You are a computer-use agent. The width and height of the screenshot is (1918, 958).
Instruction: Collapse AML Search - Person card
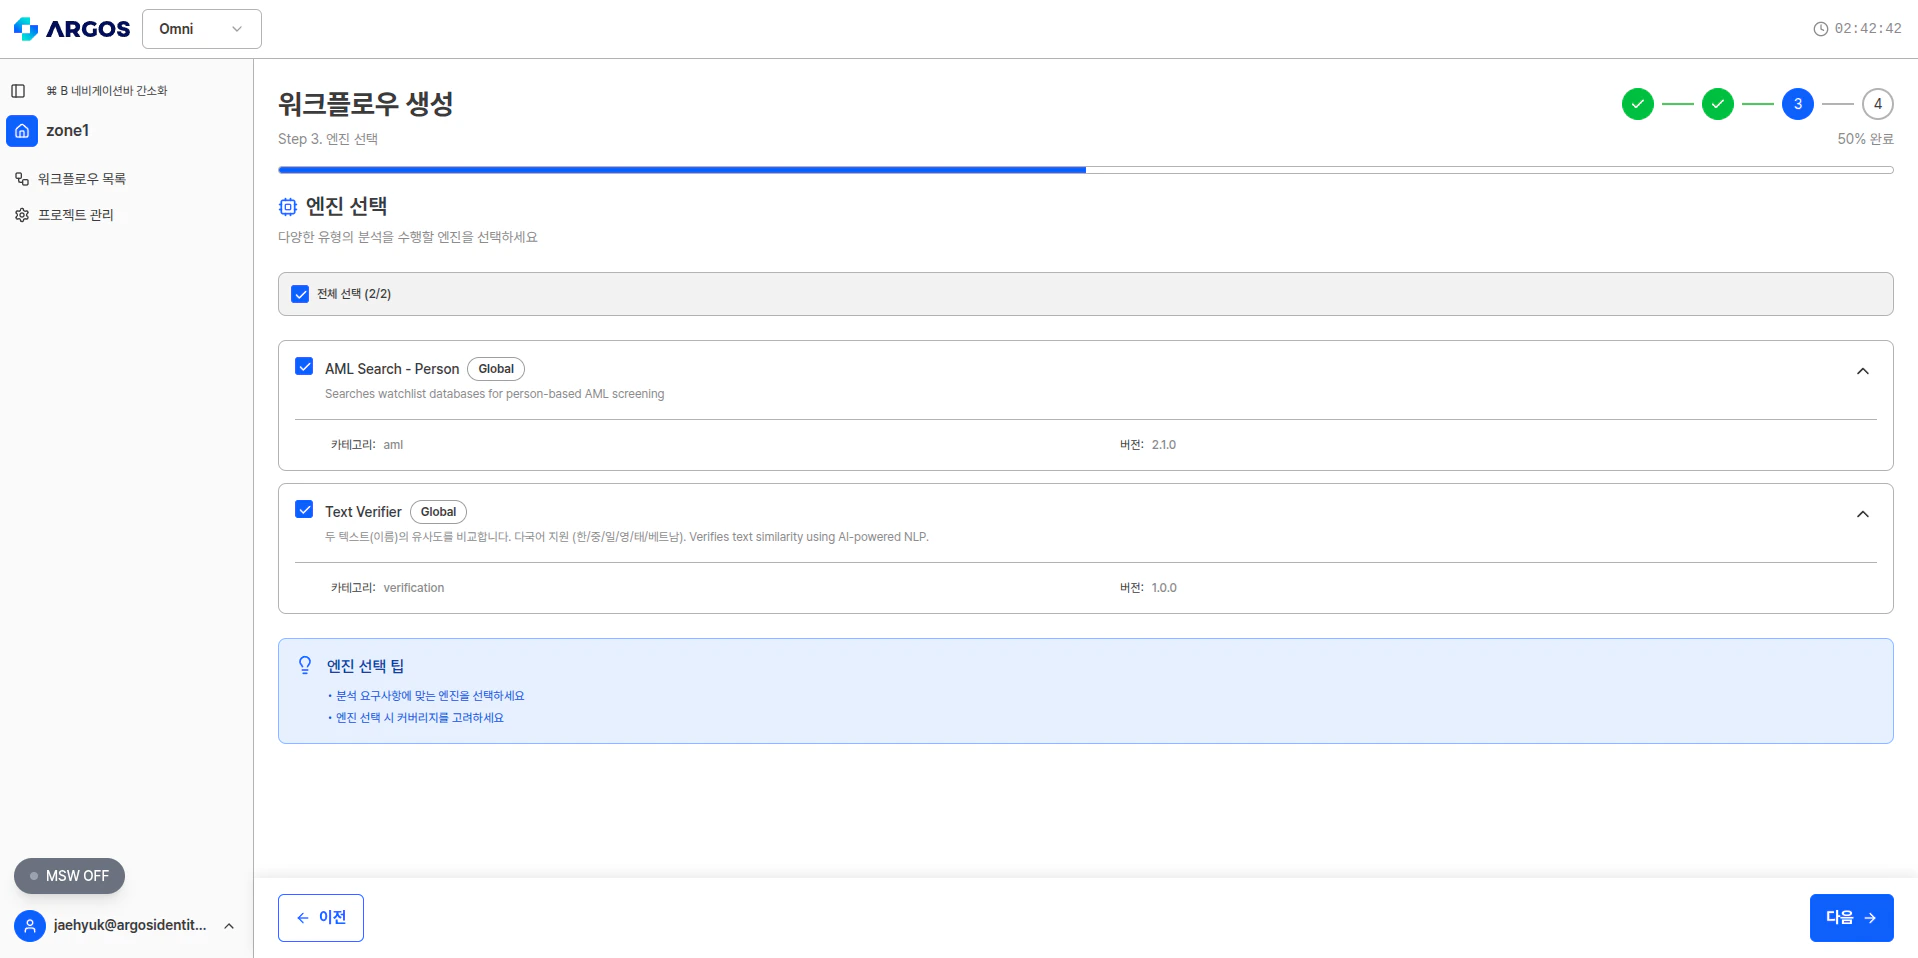click(1863, 371)
